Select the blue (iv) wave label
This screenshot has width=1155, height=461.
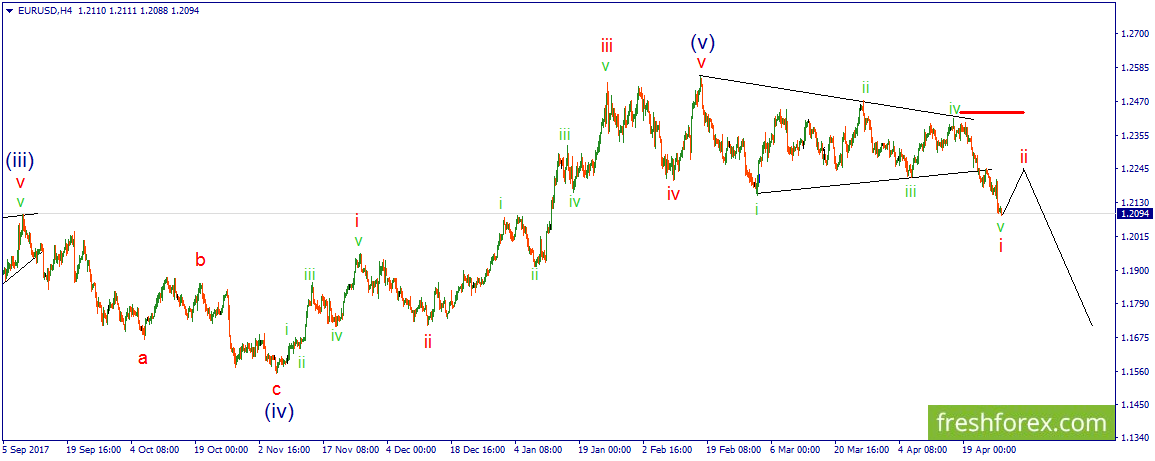pyautogui.click(x=279, y=410)
